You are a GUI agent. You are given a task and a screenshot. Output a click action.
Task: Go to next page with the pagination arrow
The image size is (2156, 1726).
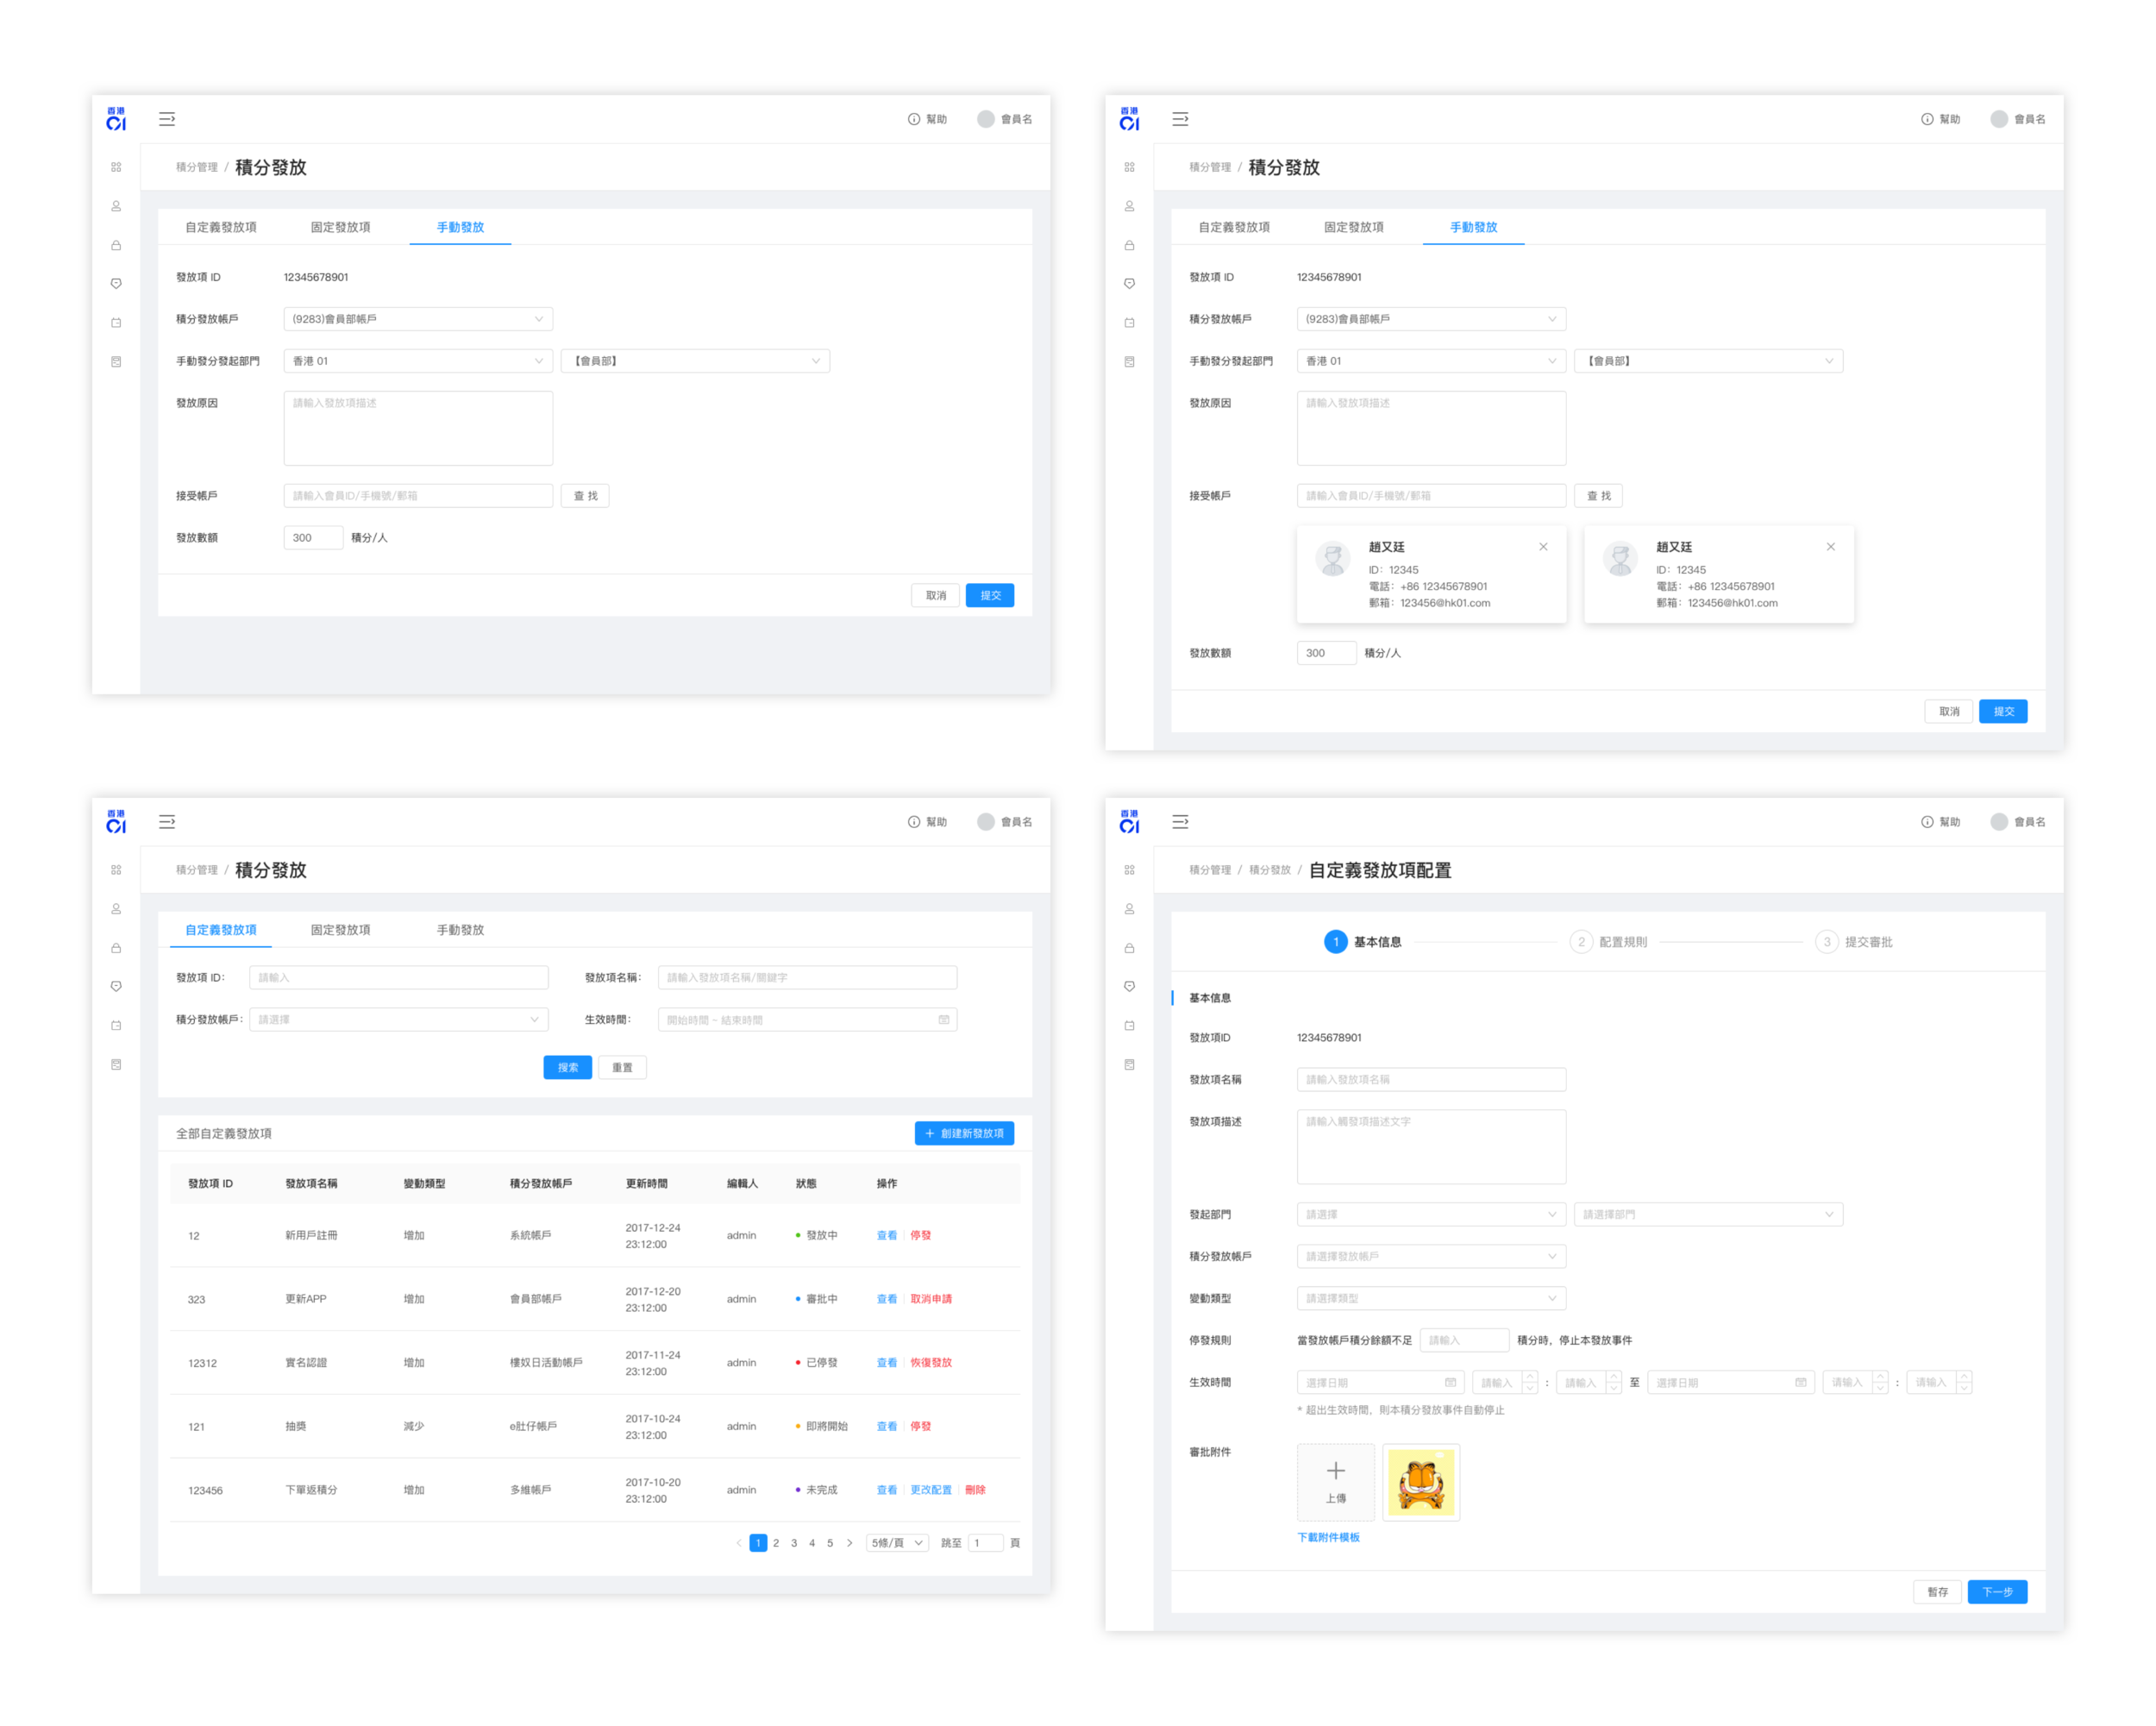(x=850, y=1542)
